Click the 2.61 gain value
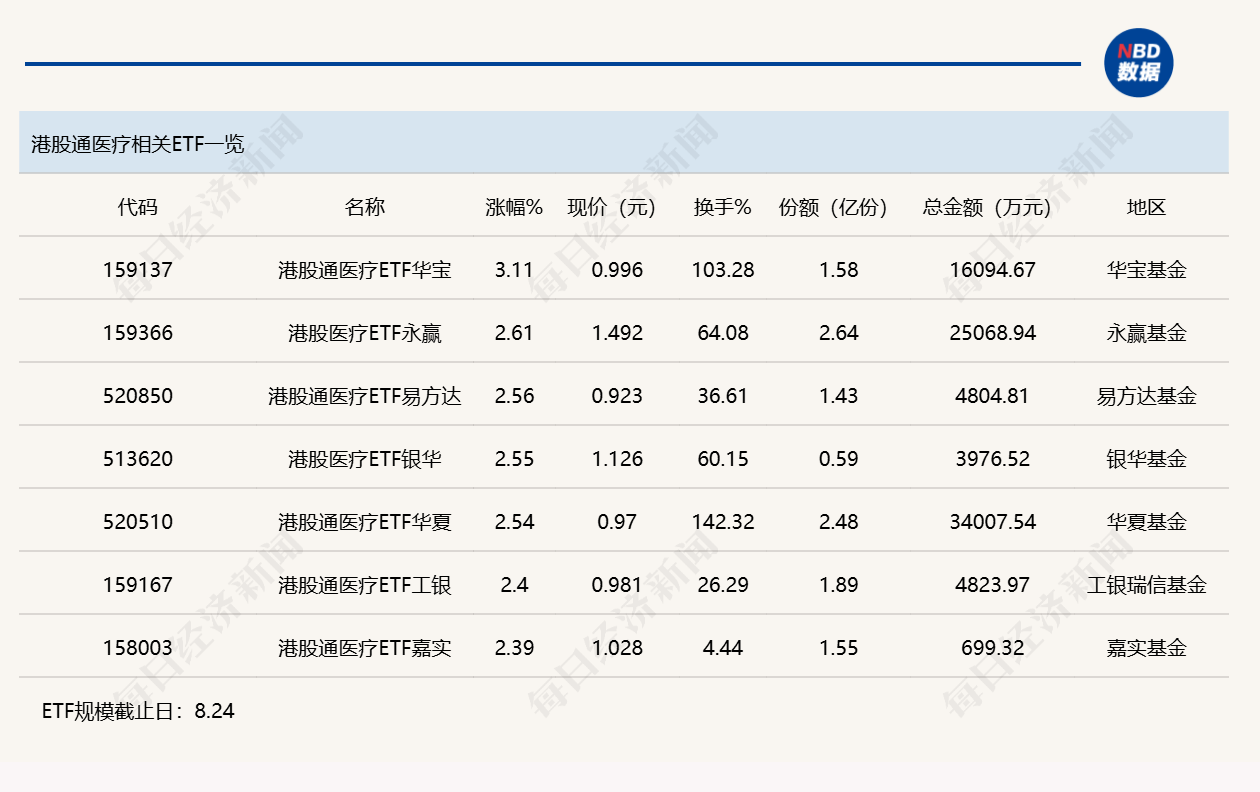The height and width of the screenshot is (792, 1260). (x=514, y=333)
